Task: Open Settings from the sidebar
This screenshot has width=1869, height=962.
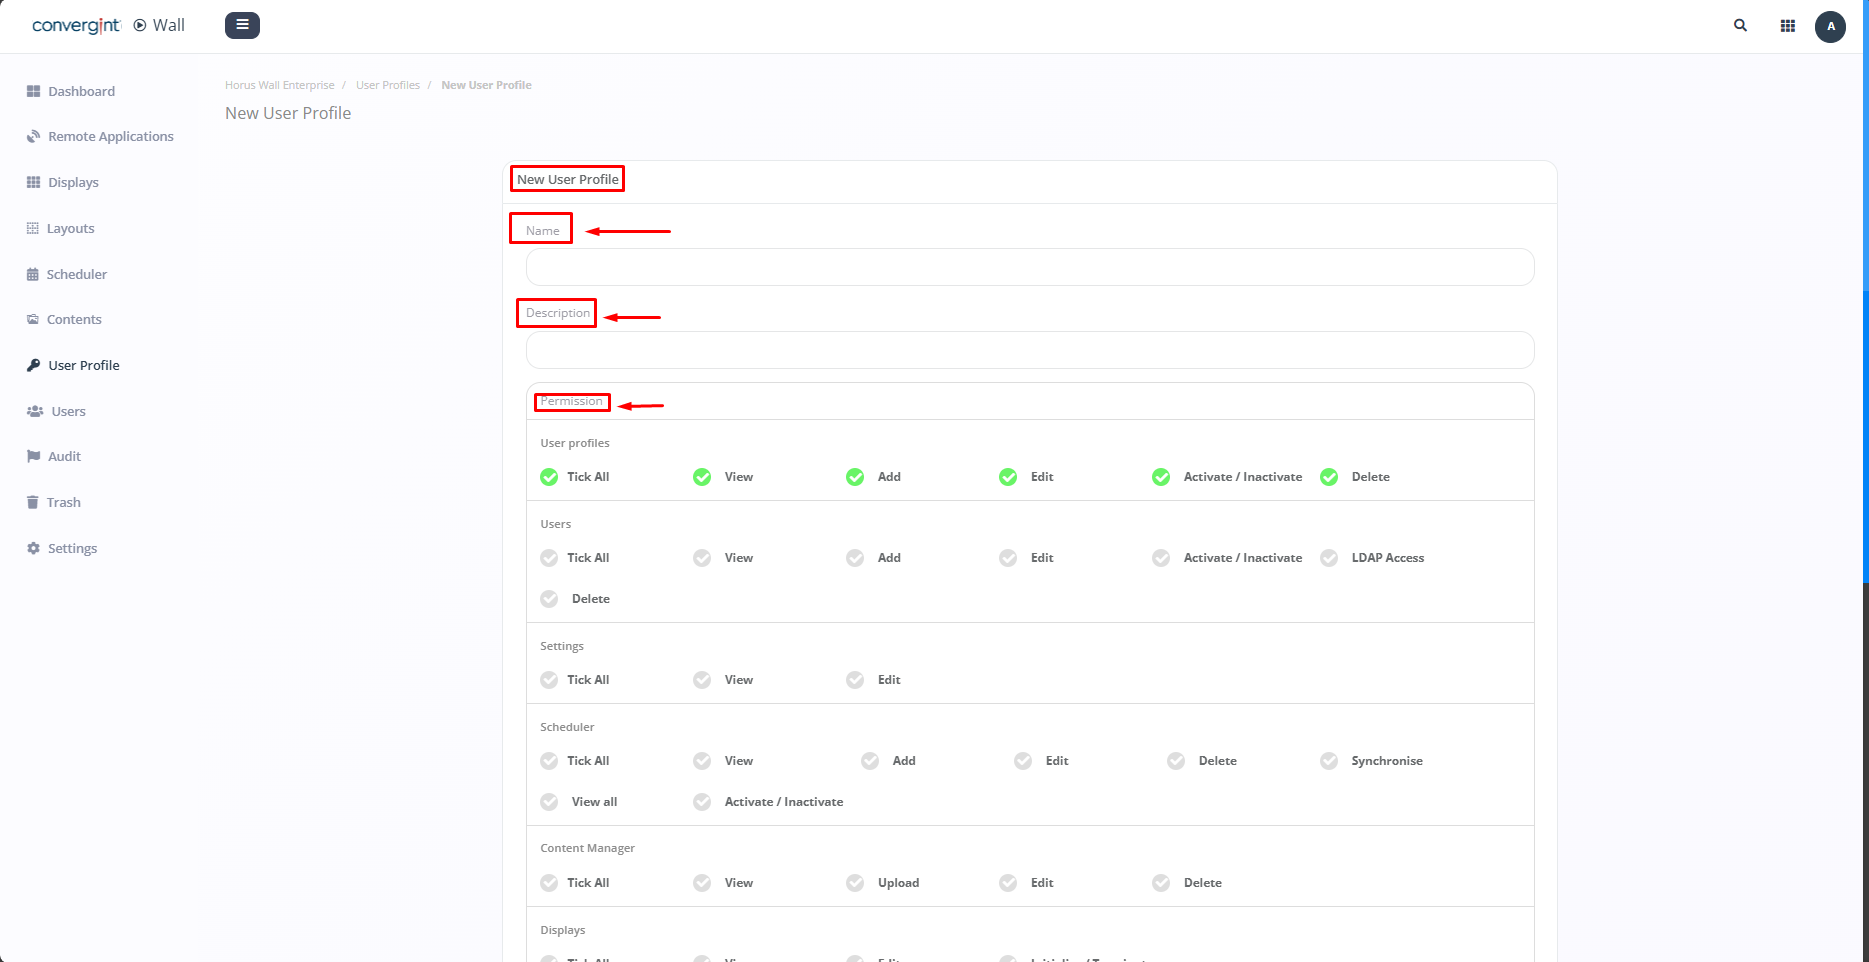Action: tap(72, 549)
